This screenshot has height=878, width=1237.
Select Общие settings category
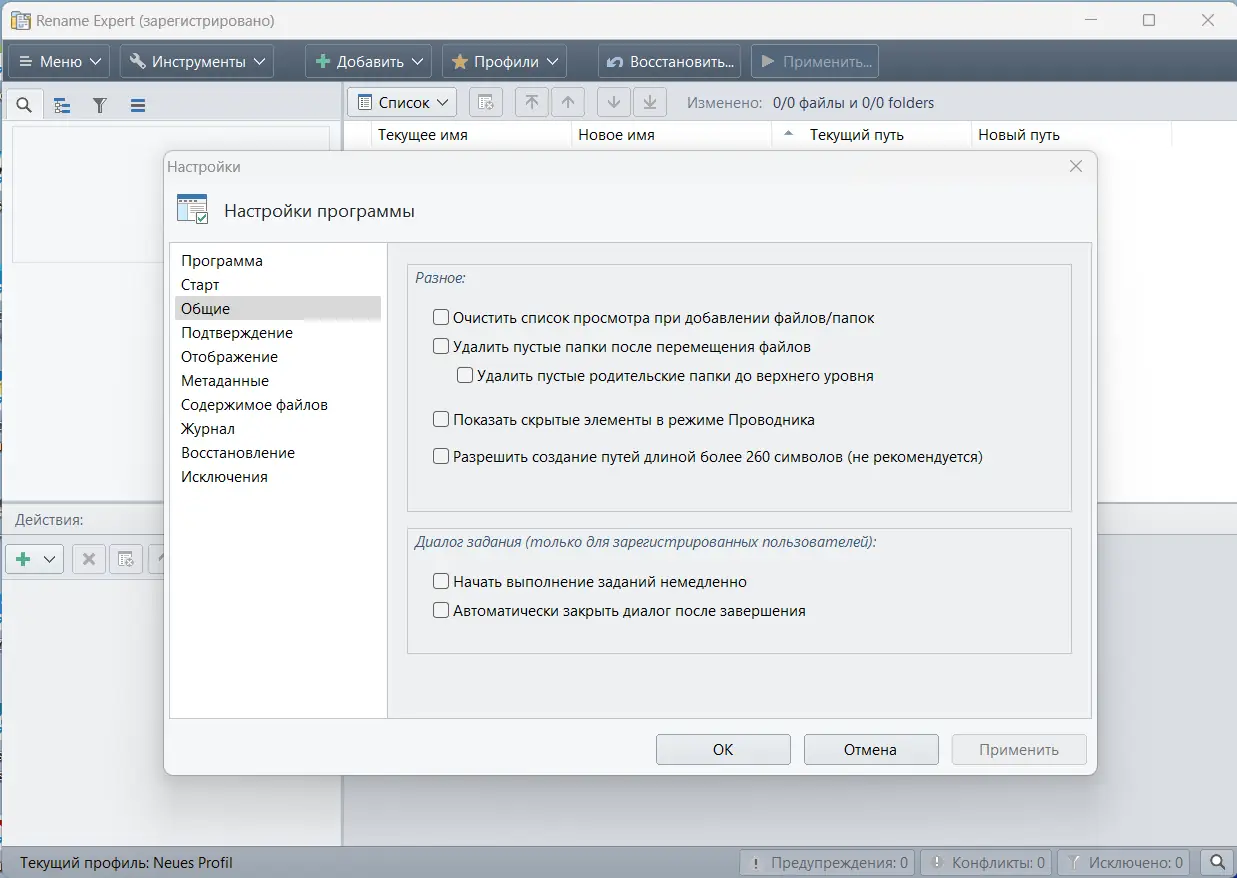pos(278,309)
